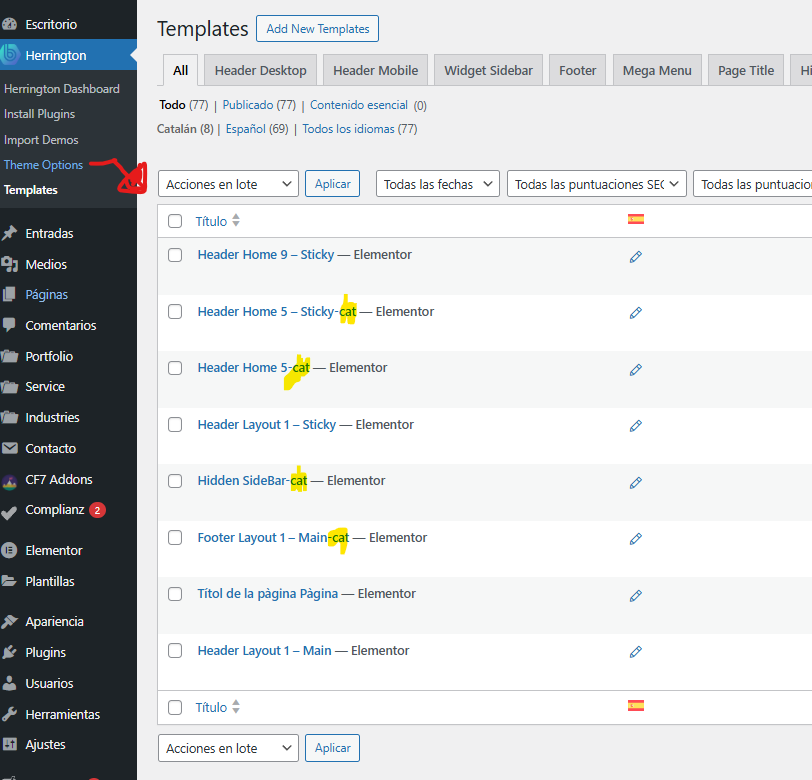Sort by Título using the header arrows
812x780 pixels.
(236, 221)
